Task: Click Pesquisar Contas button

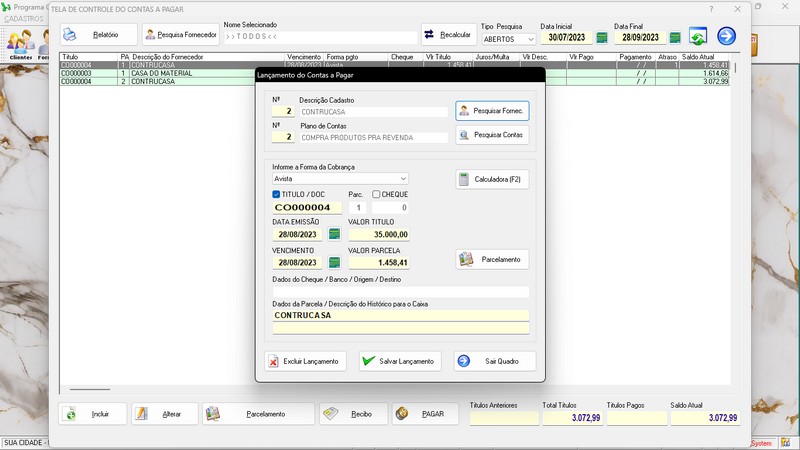Action: 492,135
